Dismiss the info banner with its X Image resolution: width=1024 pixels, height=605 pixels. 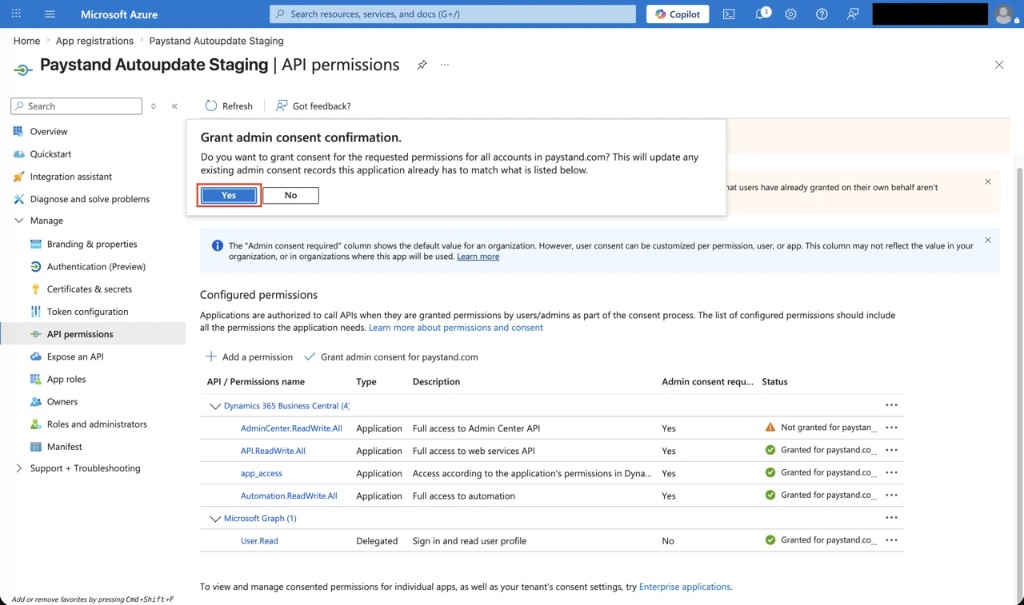click(x=988, y=240)
